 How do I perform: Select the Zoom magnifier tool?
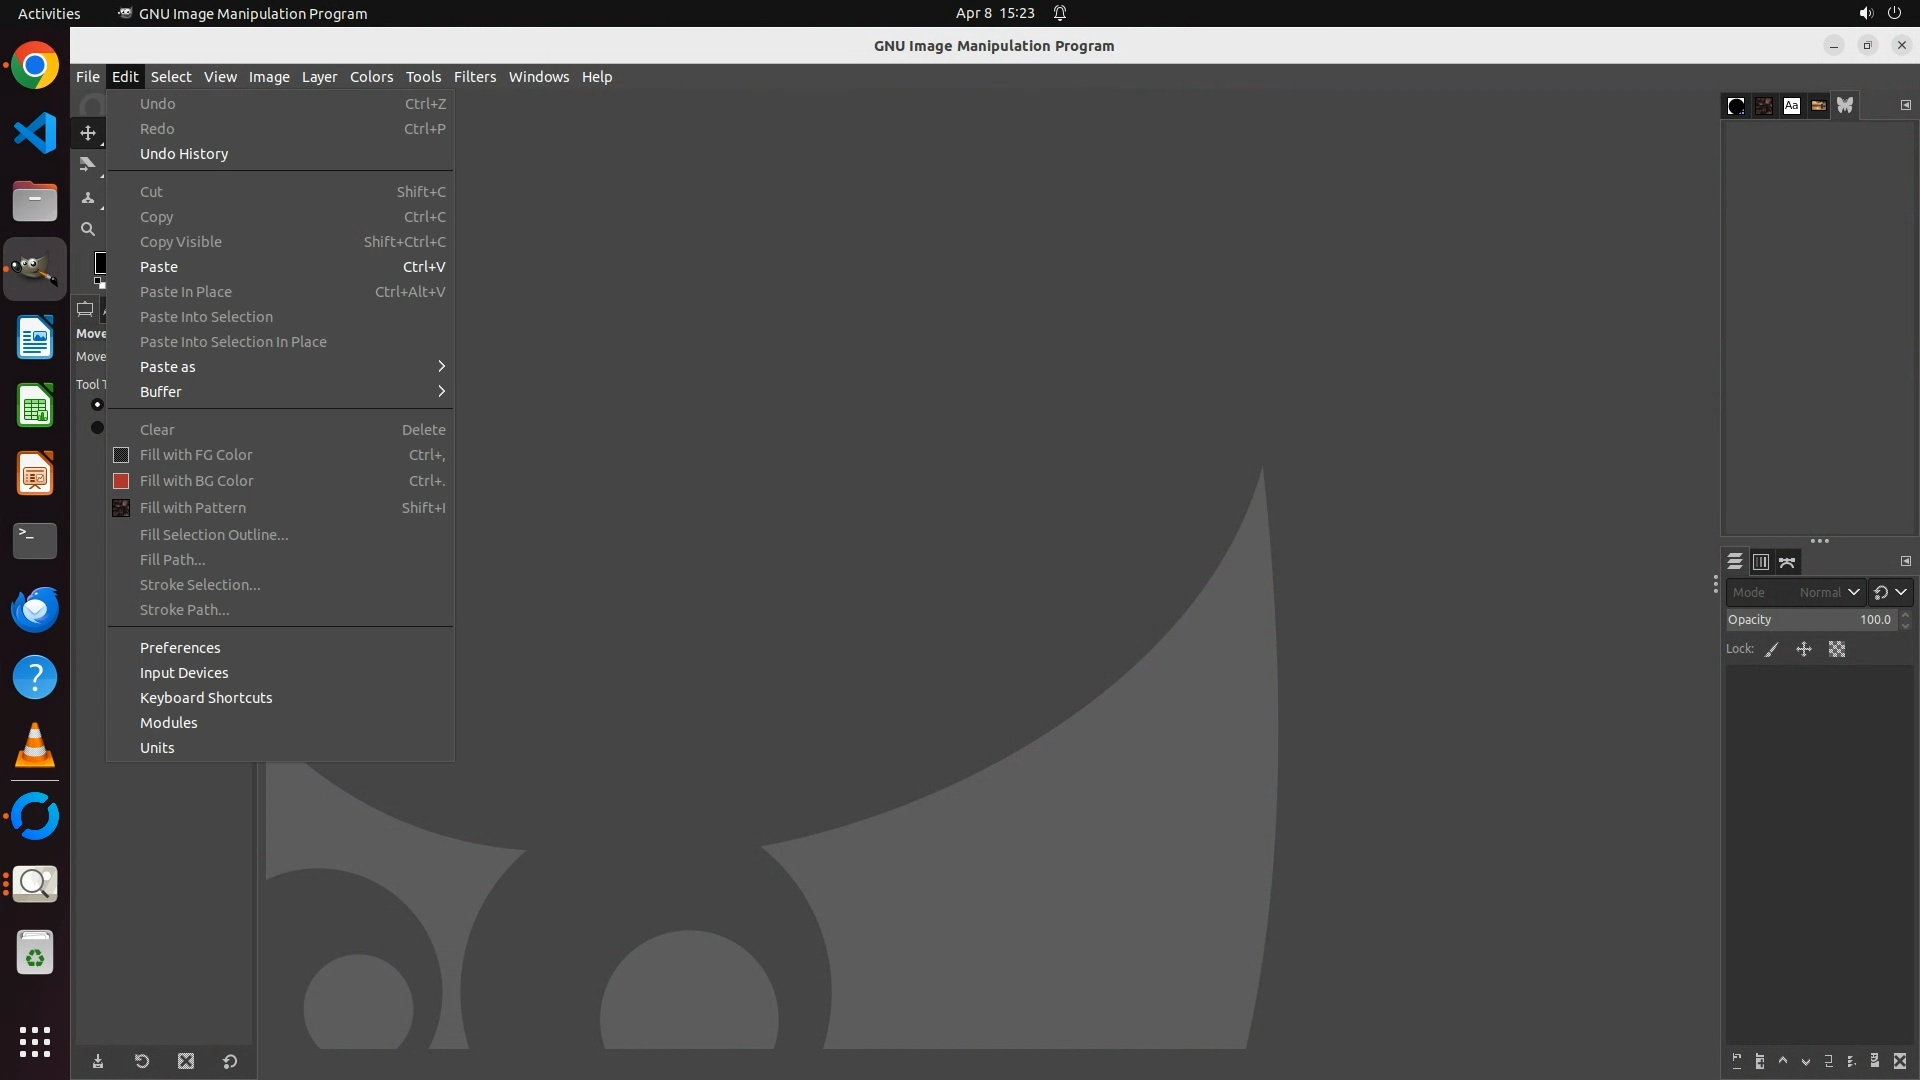(x=88, y=229)
